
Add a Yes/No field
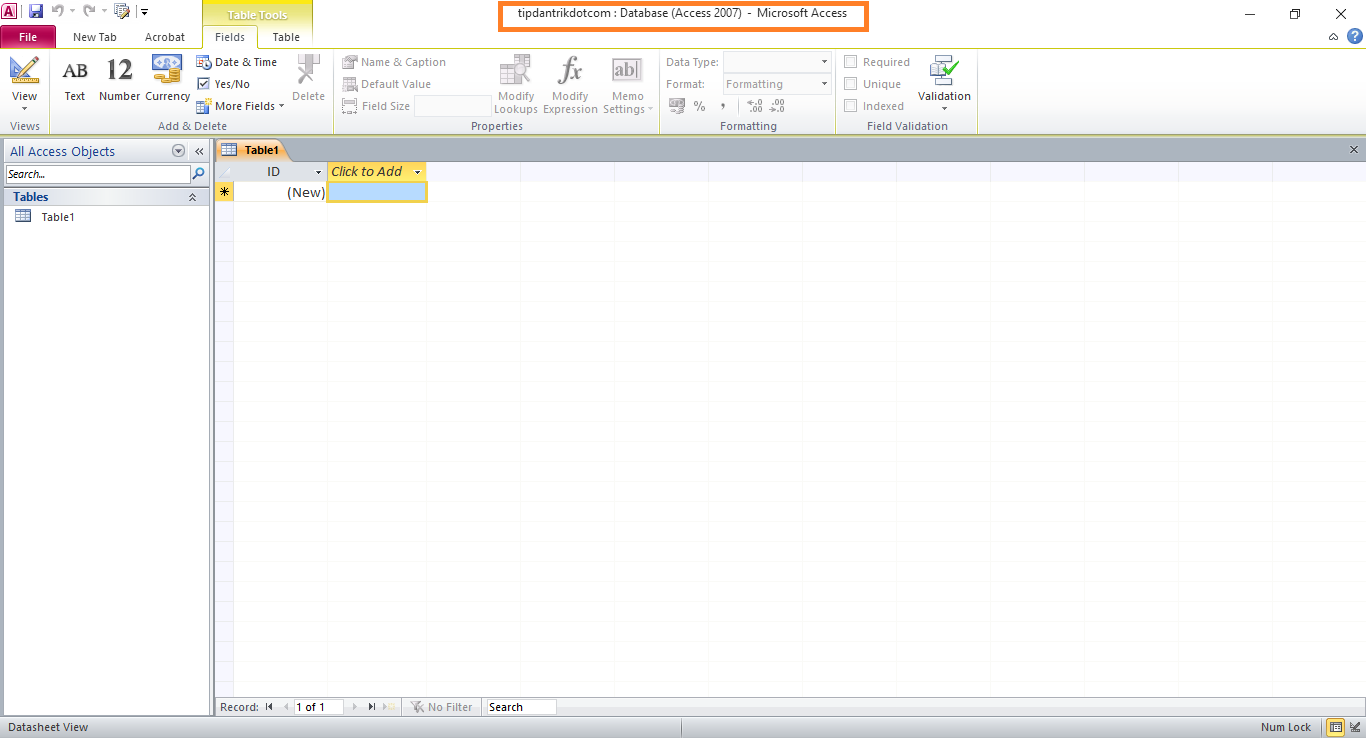224,84
